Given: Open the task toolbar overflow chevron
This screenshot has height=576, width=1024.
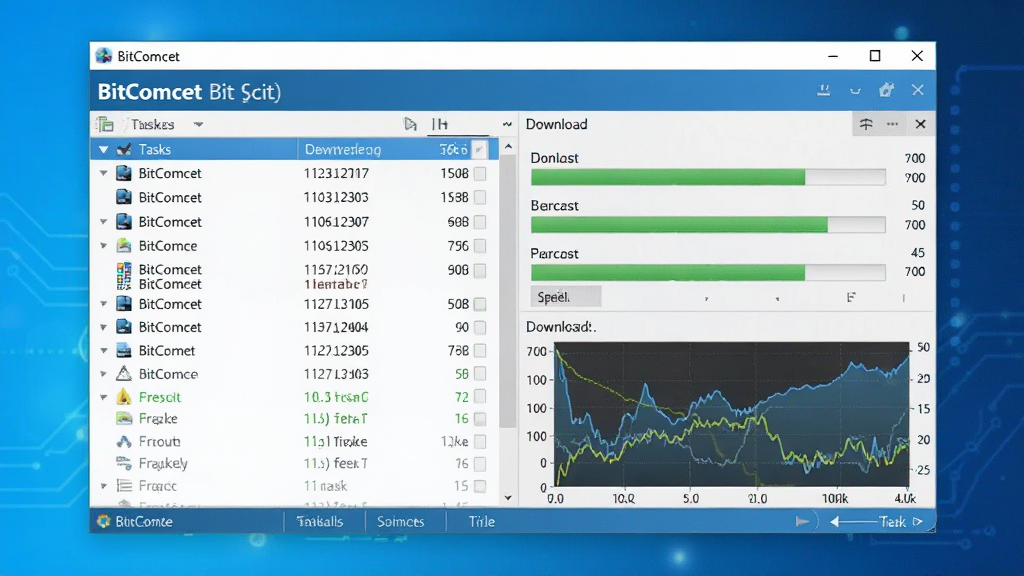Looking at the screenshot, I should point(507,124).
